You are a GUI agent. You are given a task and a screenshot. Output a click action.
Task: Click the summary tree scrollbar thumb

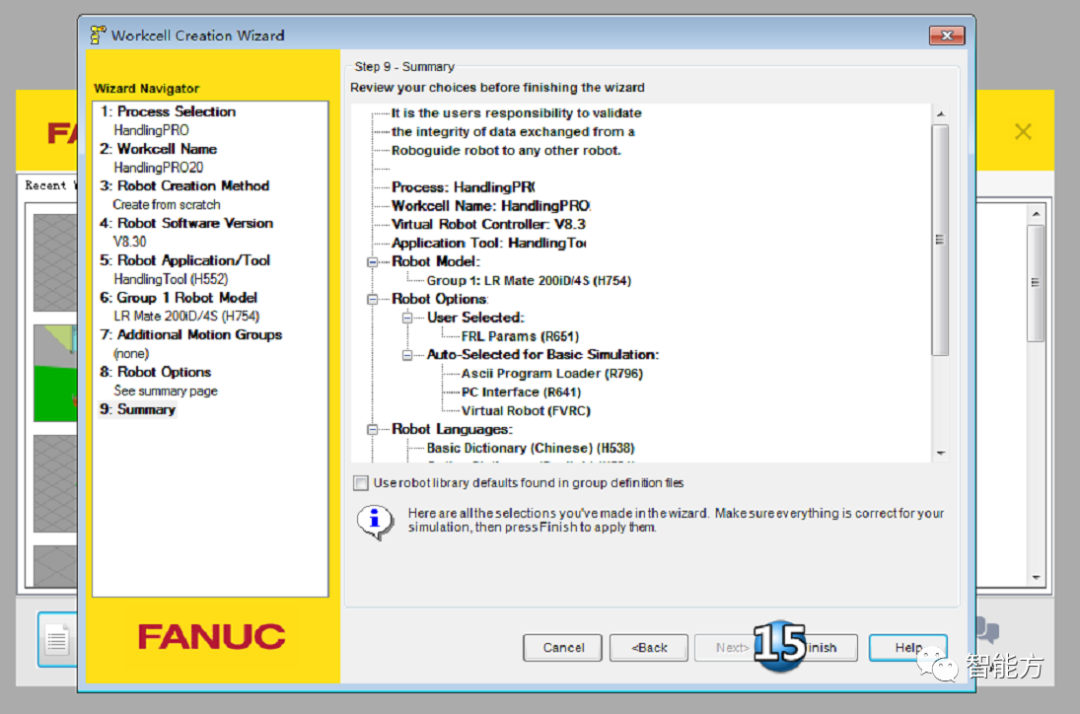coord(940,240)
